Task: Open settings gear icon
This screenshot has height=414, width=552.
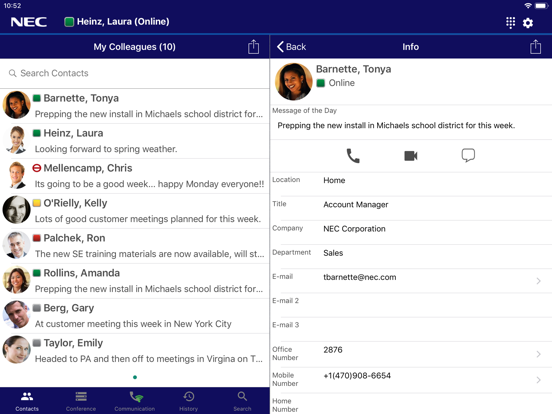Action: point(527,23)
